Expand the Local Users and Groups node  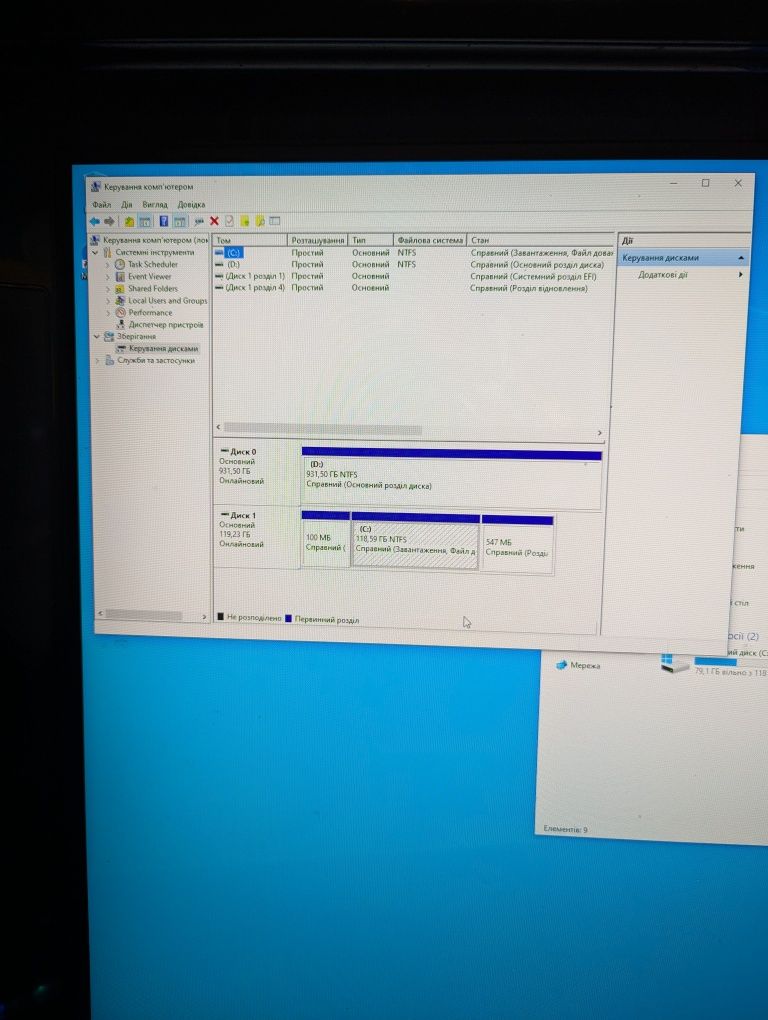pyautogui.click(x=108, y=301)
